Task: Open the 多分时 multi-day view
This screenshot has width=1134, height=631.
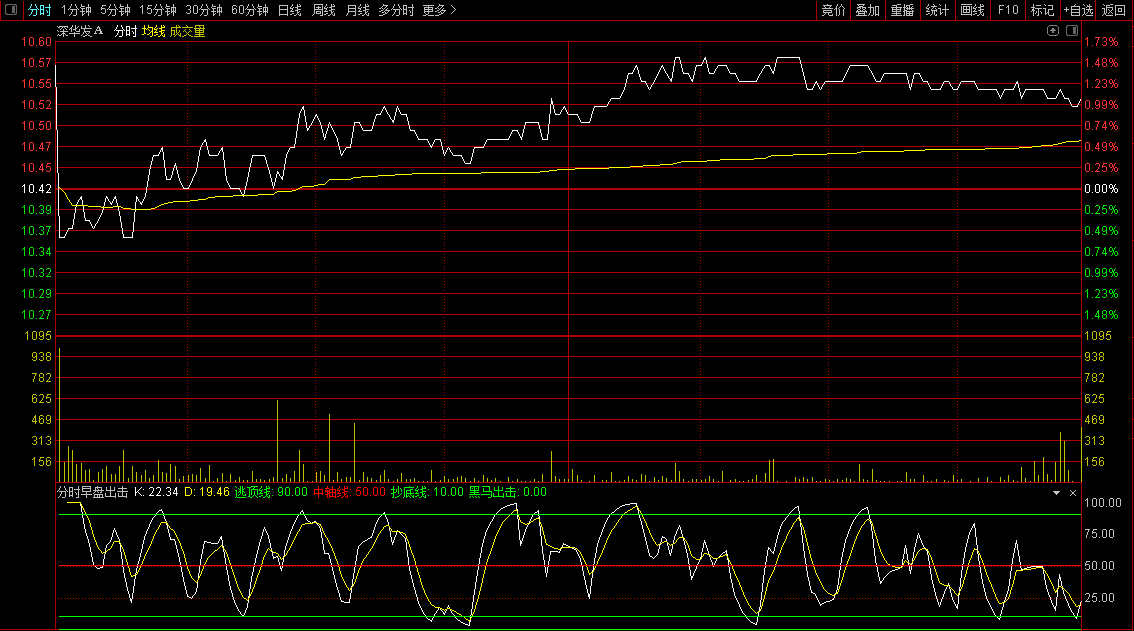Action: 396,10
